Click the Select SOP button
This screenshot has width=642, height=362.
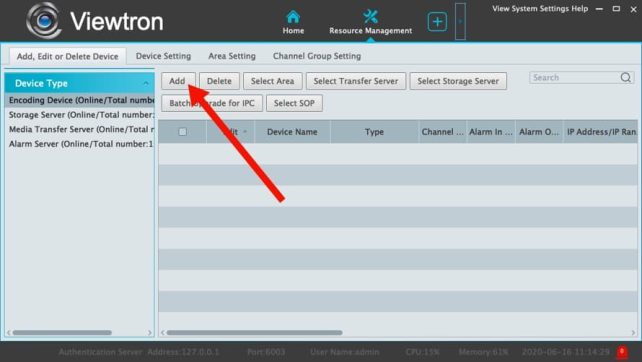(x=294, y=103)
